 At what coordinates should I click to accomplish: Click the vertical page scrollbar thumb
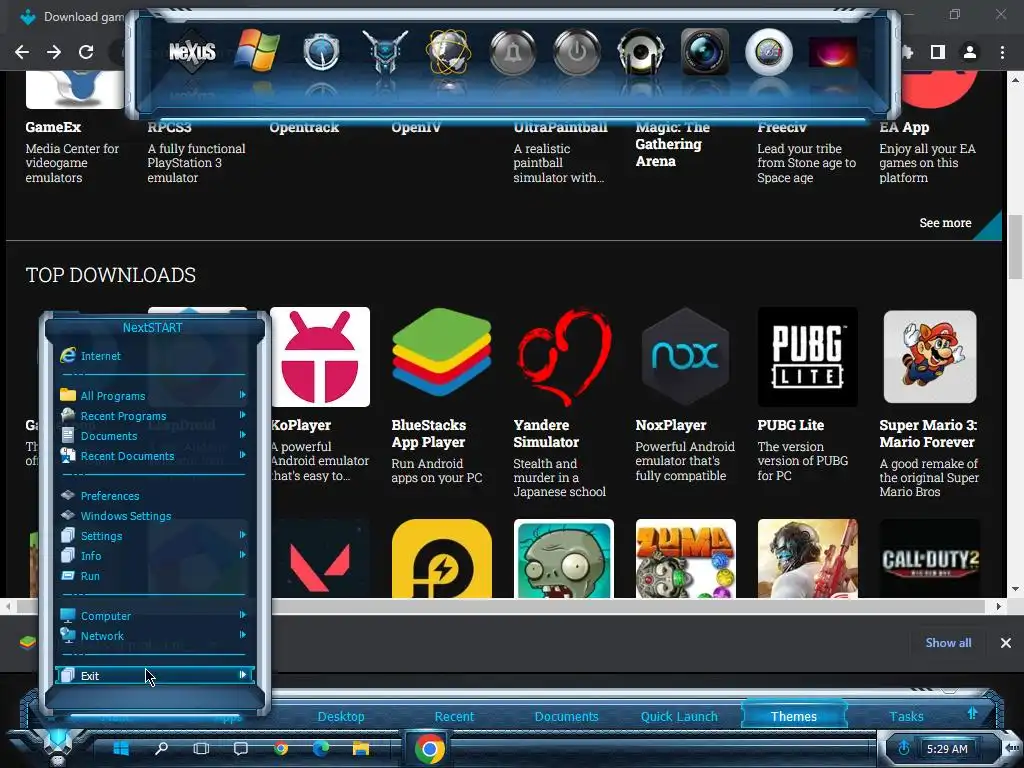(1015, 247)
